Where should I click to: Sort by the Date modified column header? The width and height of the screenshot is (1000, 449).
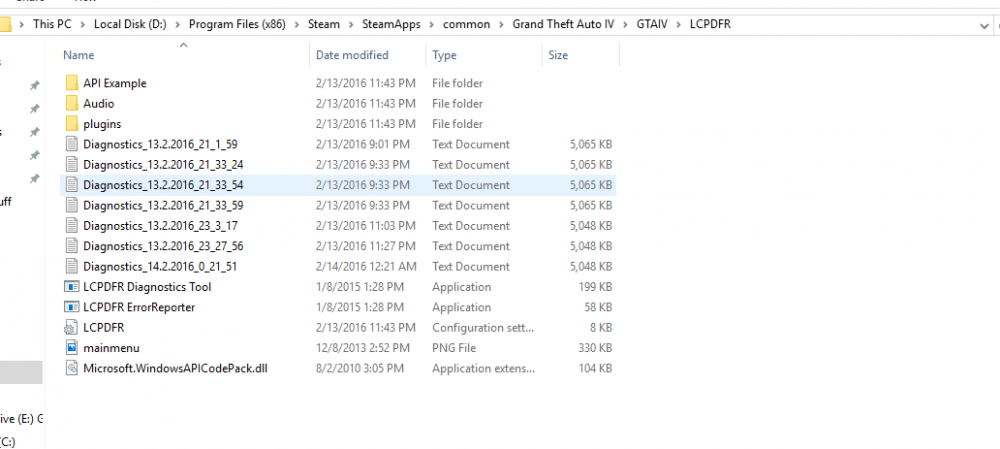pyautogui.click(x=352, y=55)
